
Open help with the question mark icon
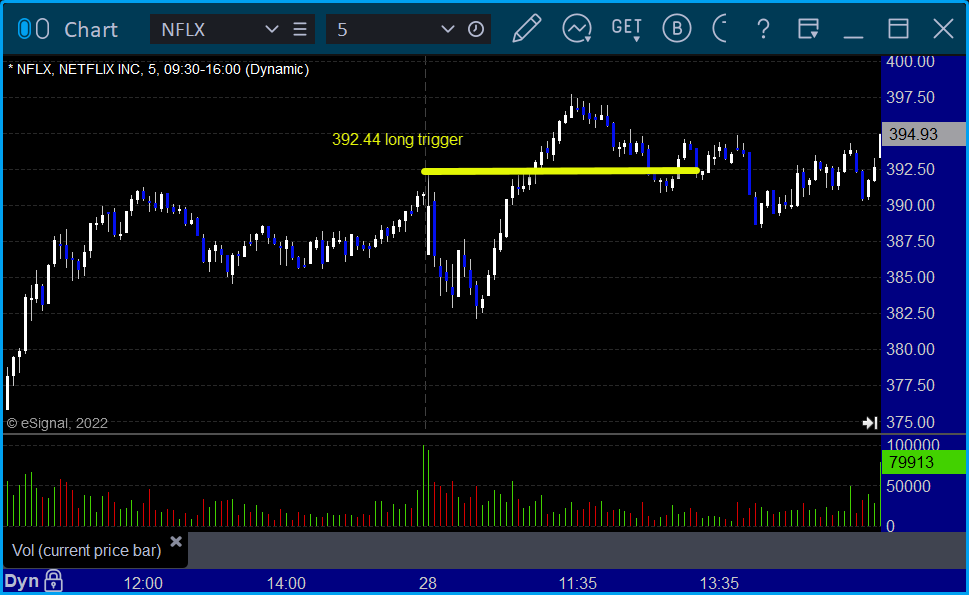[763, 29]
